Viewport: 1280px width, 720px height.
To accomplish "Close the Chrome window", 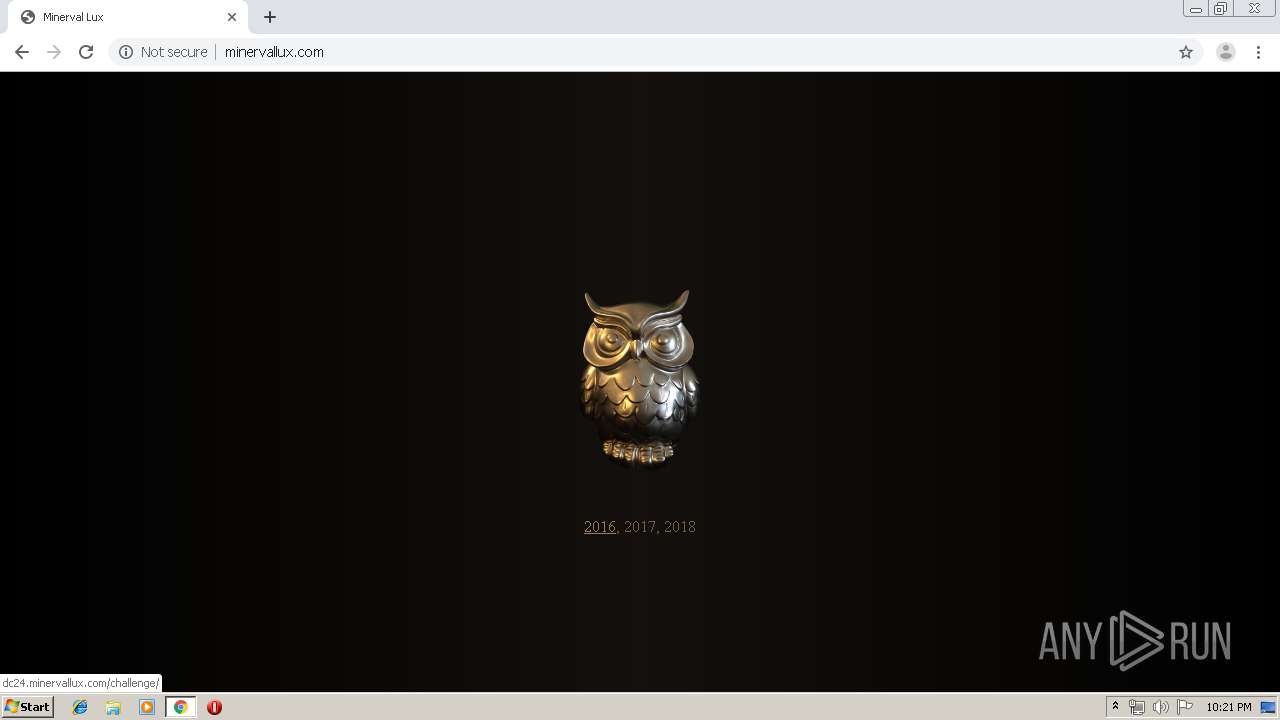I will tap(1254, 9).
